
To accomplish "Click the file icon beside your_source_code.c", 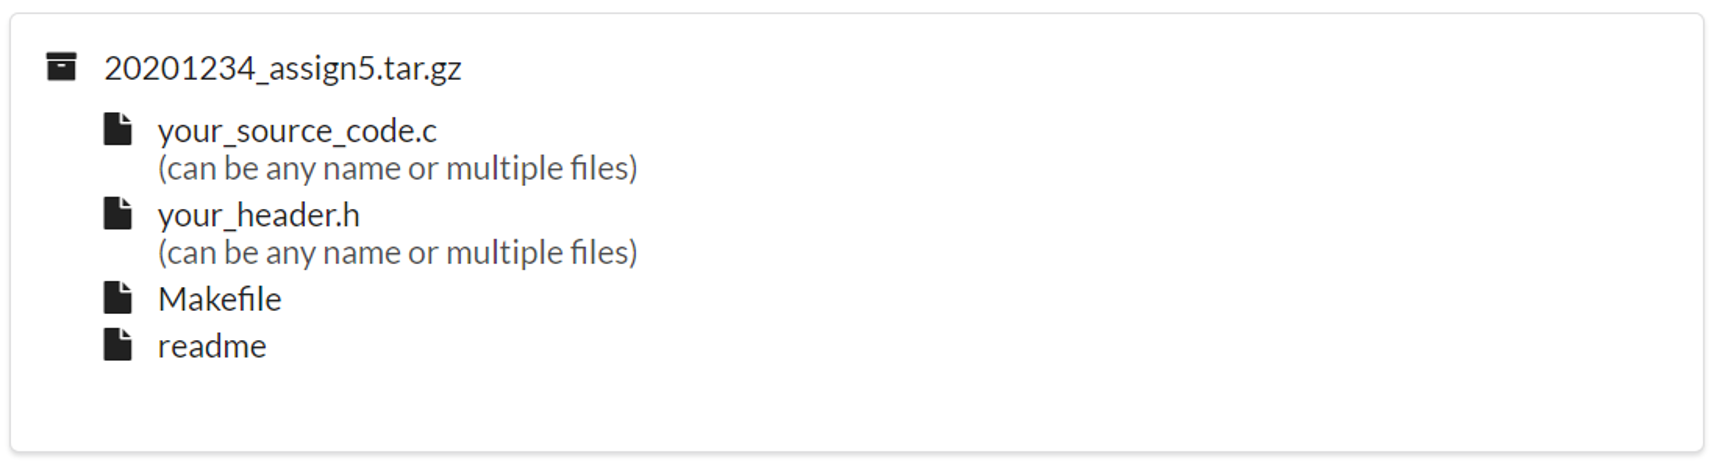I will (x=118, y=129).
